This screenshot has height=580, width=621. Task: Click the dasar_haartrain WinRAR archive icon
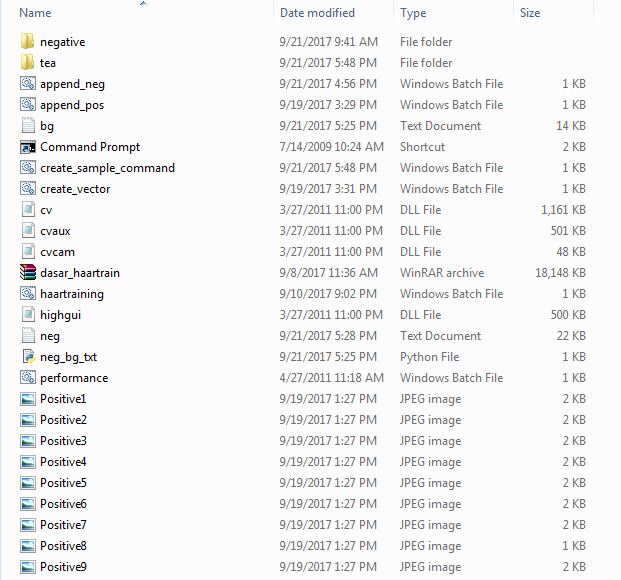tap(28, 273)
